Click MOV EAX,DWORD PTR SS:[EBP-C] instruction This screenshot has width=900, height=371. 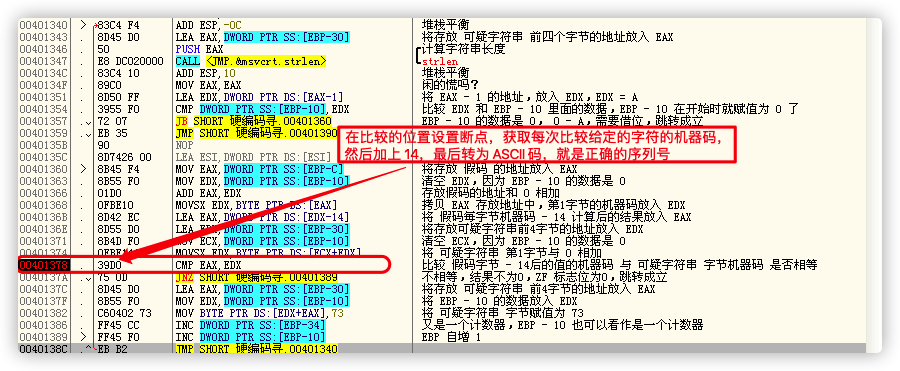(x=260, y=169)
